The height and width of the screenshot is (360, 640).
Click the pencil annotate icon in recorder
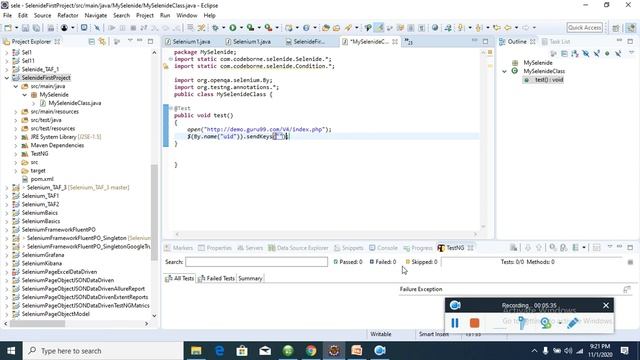pyautogui.click(x=573, y=323)
